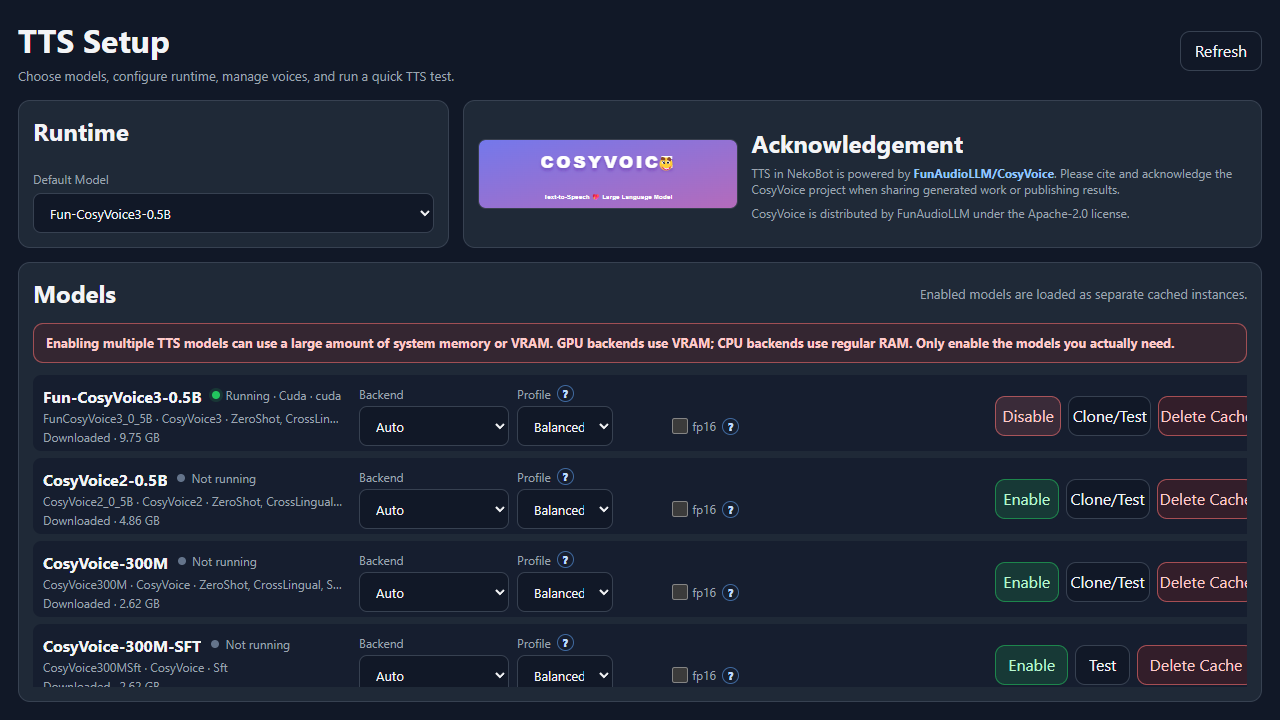Open the FunAudioLLM/CosyVoice link
Image resolution: width=1280 pixels, height=720 pixels.
click(x=984, y=174)
